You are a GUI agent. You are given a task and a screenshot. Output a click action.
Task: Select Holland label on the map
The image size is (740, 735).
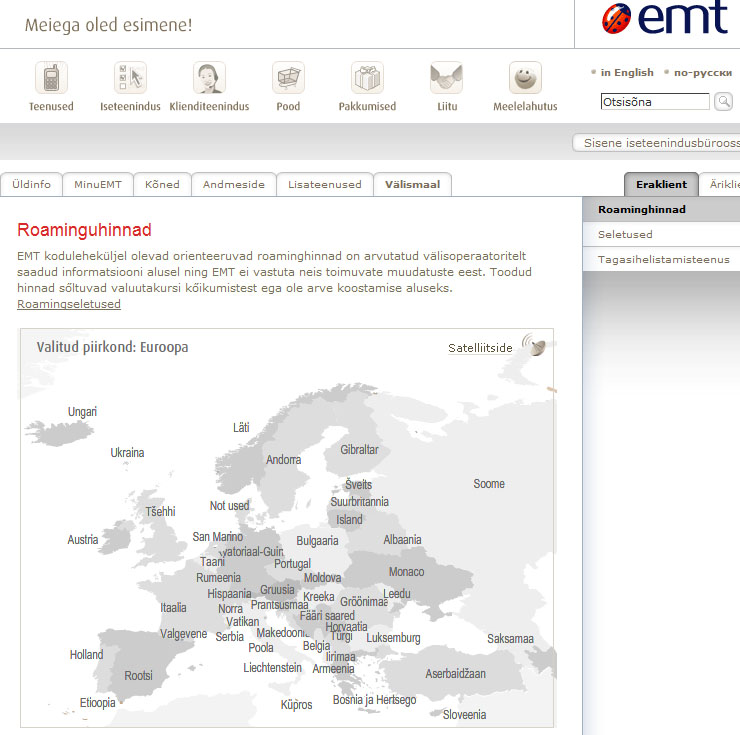[x=86, y=655]
